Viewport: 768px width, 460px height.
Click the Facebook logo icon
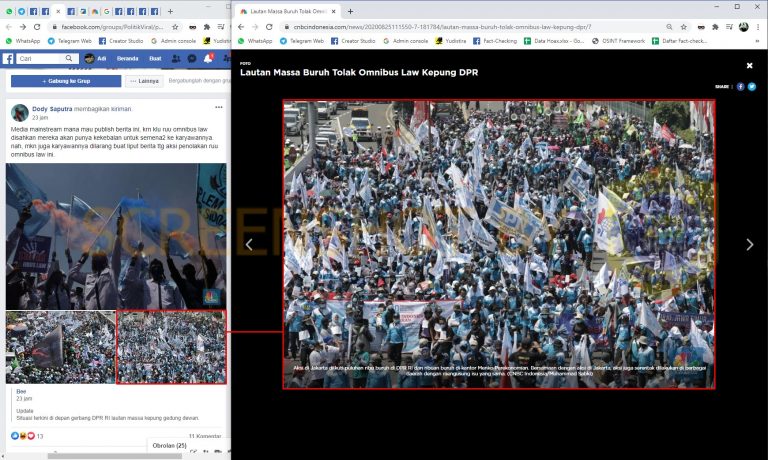pos(8,59)
